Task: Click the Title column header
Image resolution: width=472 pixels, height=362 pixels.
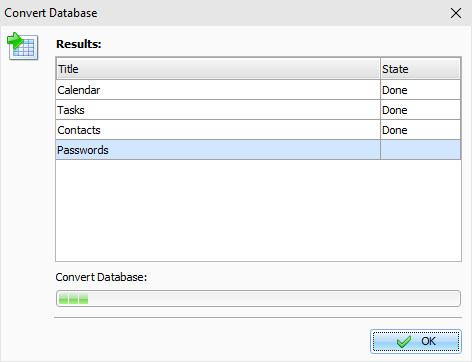Action: click(218, 69)
